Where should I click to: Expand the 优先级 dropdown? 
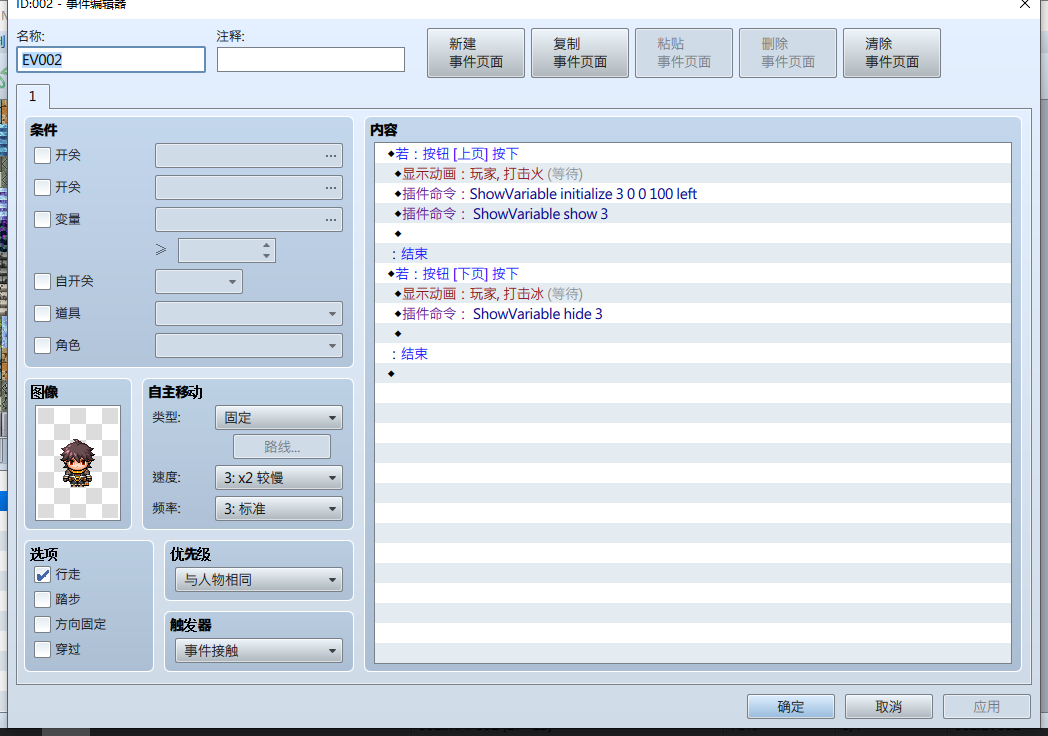tap(259, 580)
